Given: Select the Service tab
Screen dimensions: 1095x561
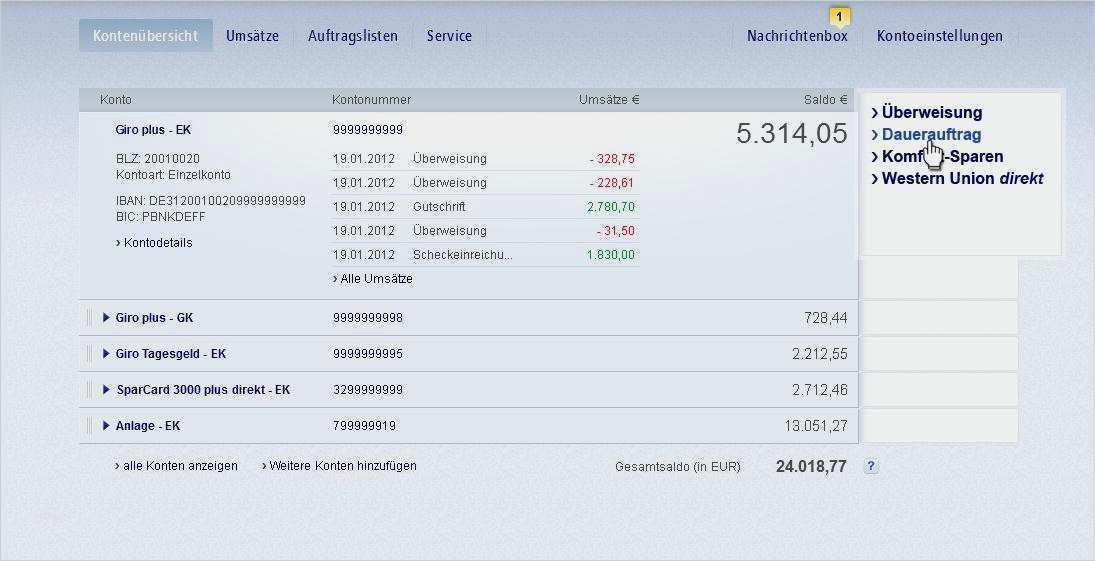Looking at the screenshot, I should (449, 36).
